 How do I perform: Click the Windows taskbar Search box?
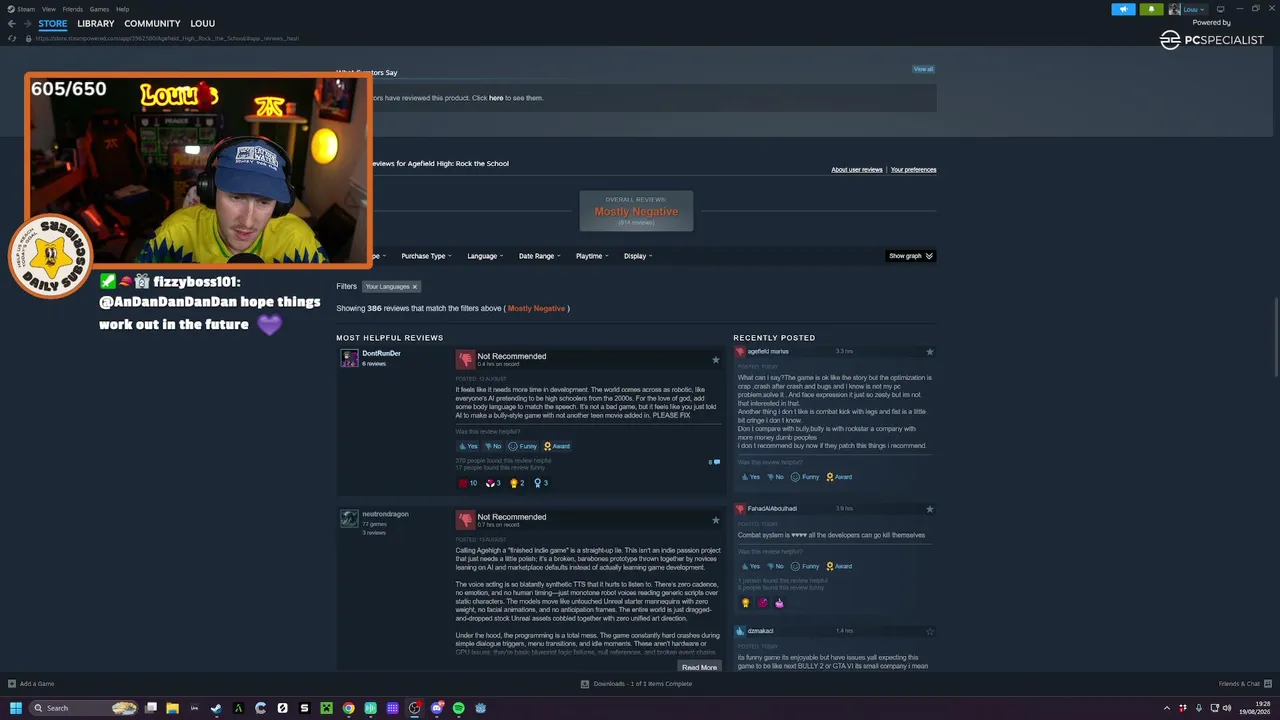[x=82, y=708]
